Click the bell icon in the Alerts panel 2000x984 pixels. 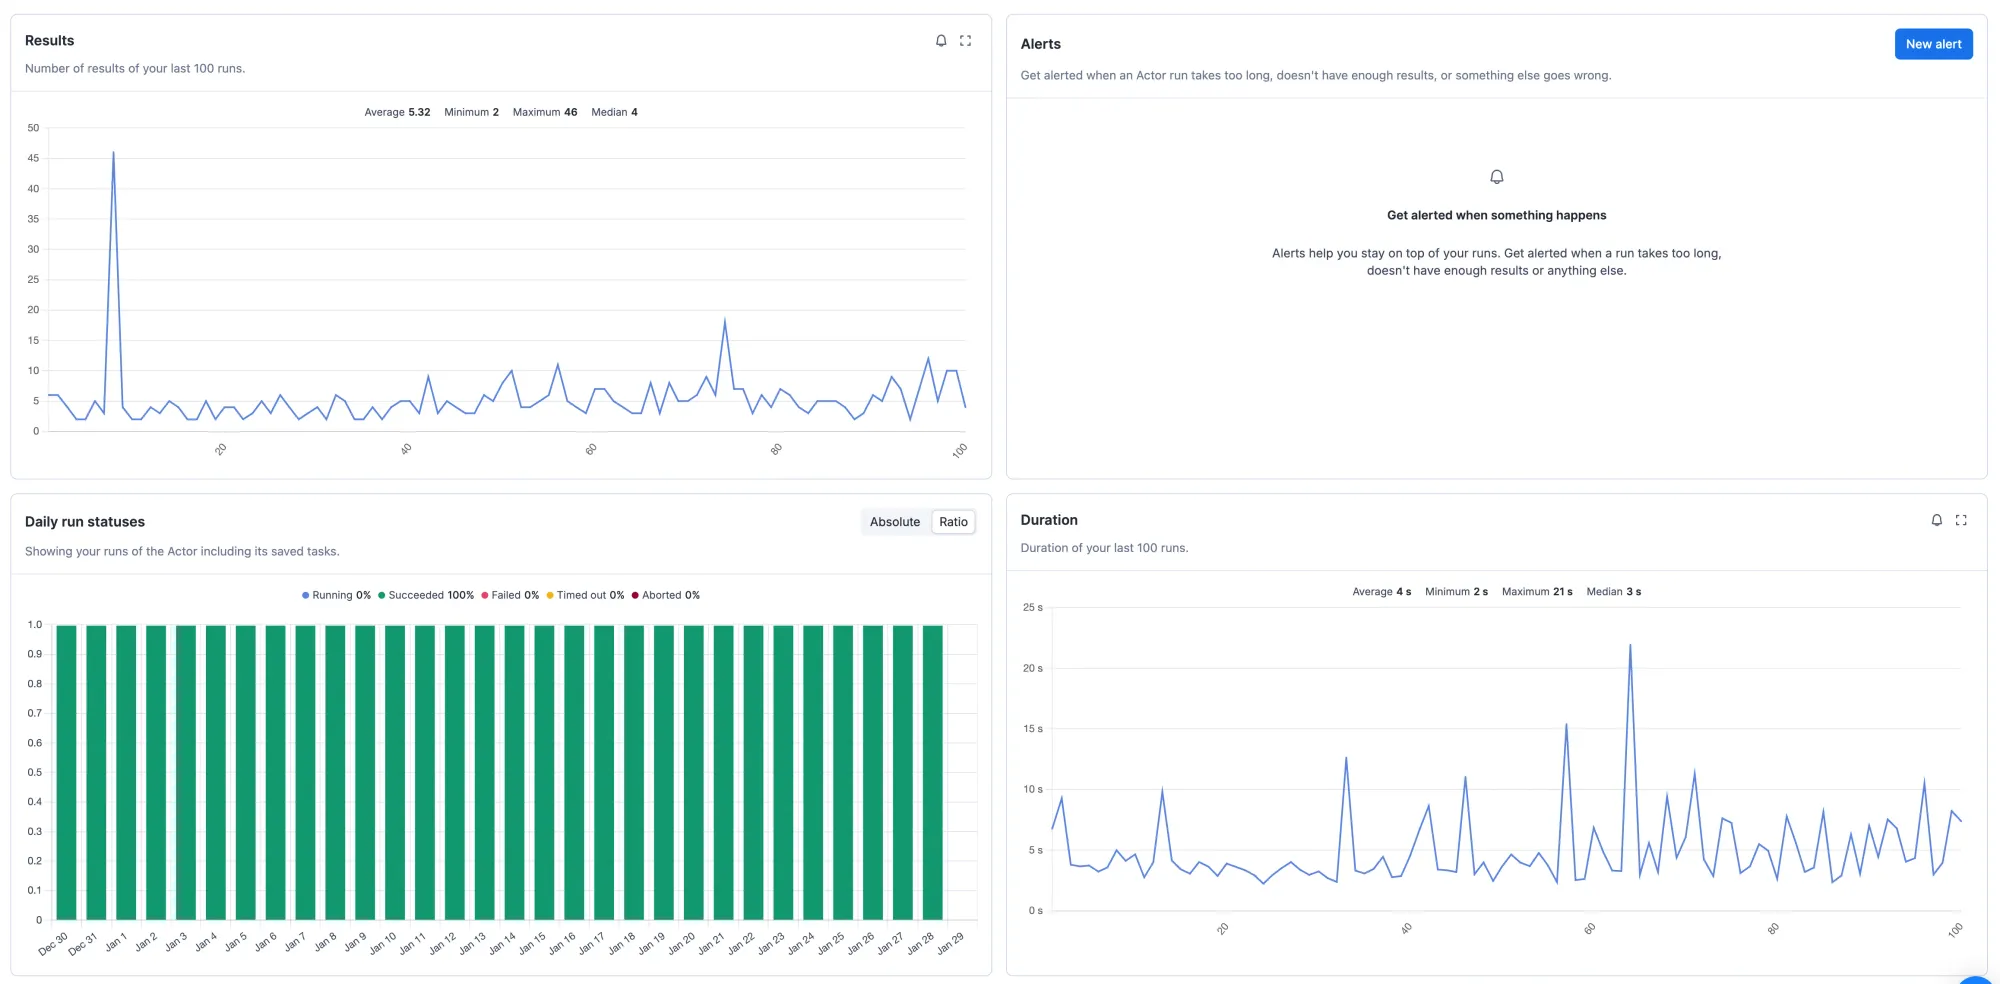point(1496,176)
